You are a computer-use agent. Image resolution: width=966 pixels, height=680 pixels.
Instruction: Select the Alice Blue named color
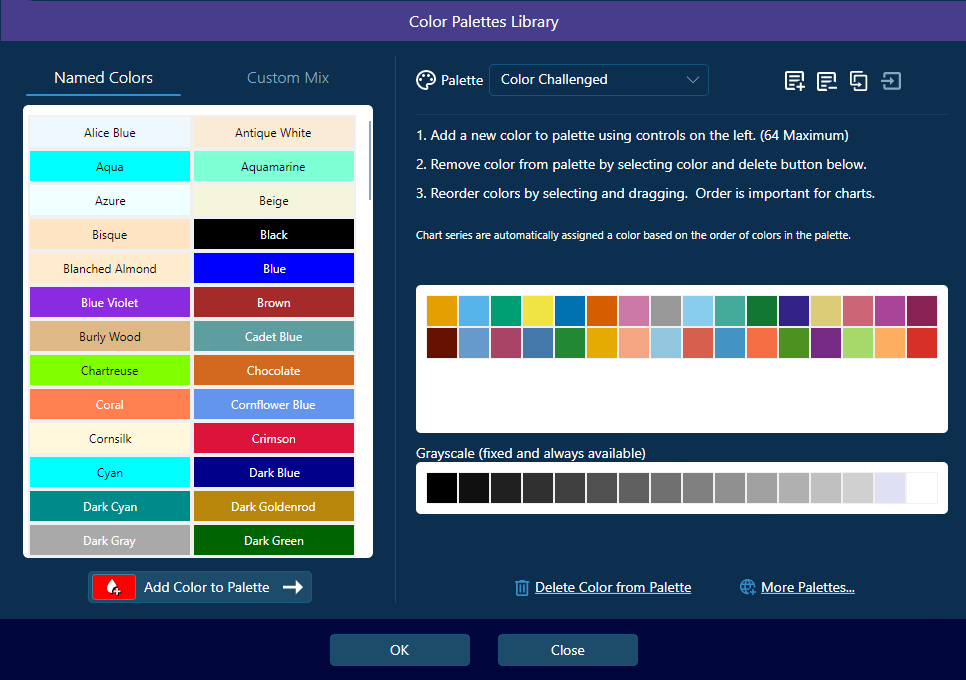(110, 132)
